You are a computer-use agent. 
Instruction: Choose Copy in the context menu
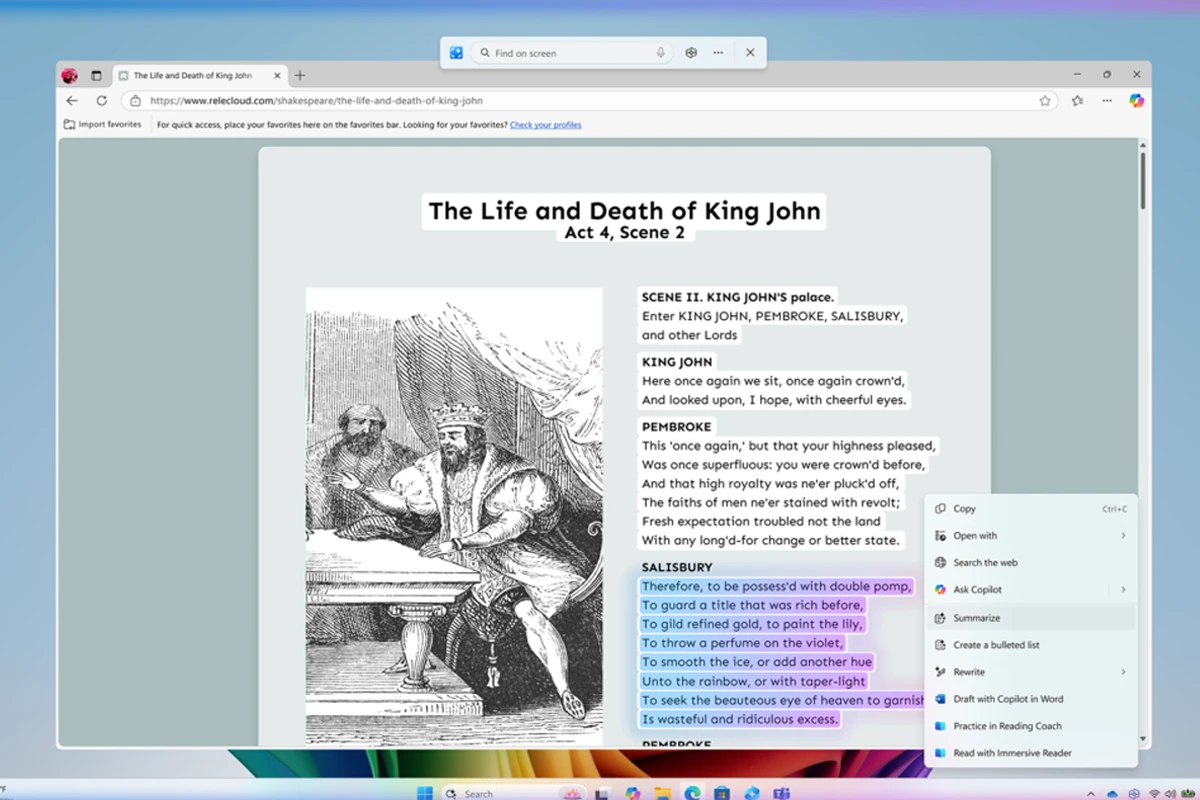pos(1031,509)
